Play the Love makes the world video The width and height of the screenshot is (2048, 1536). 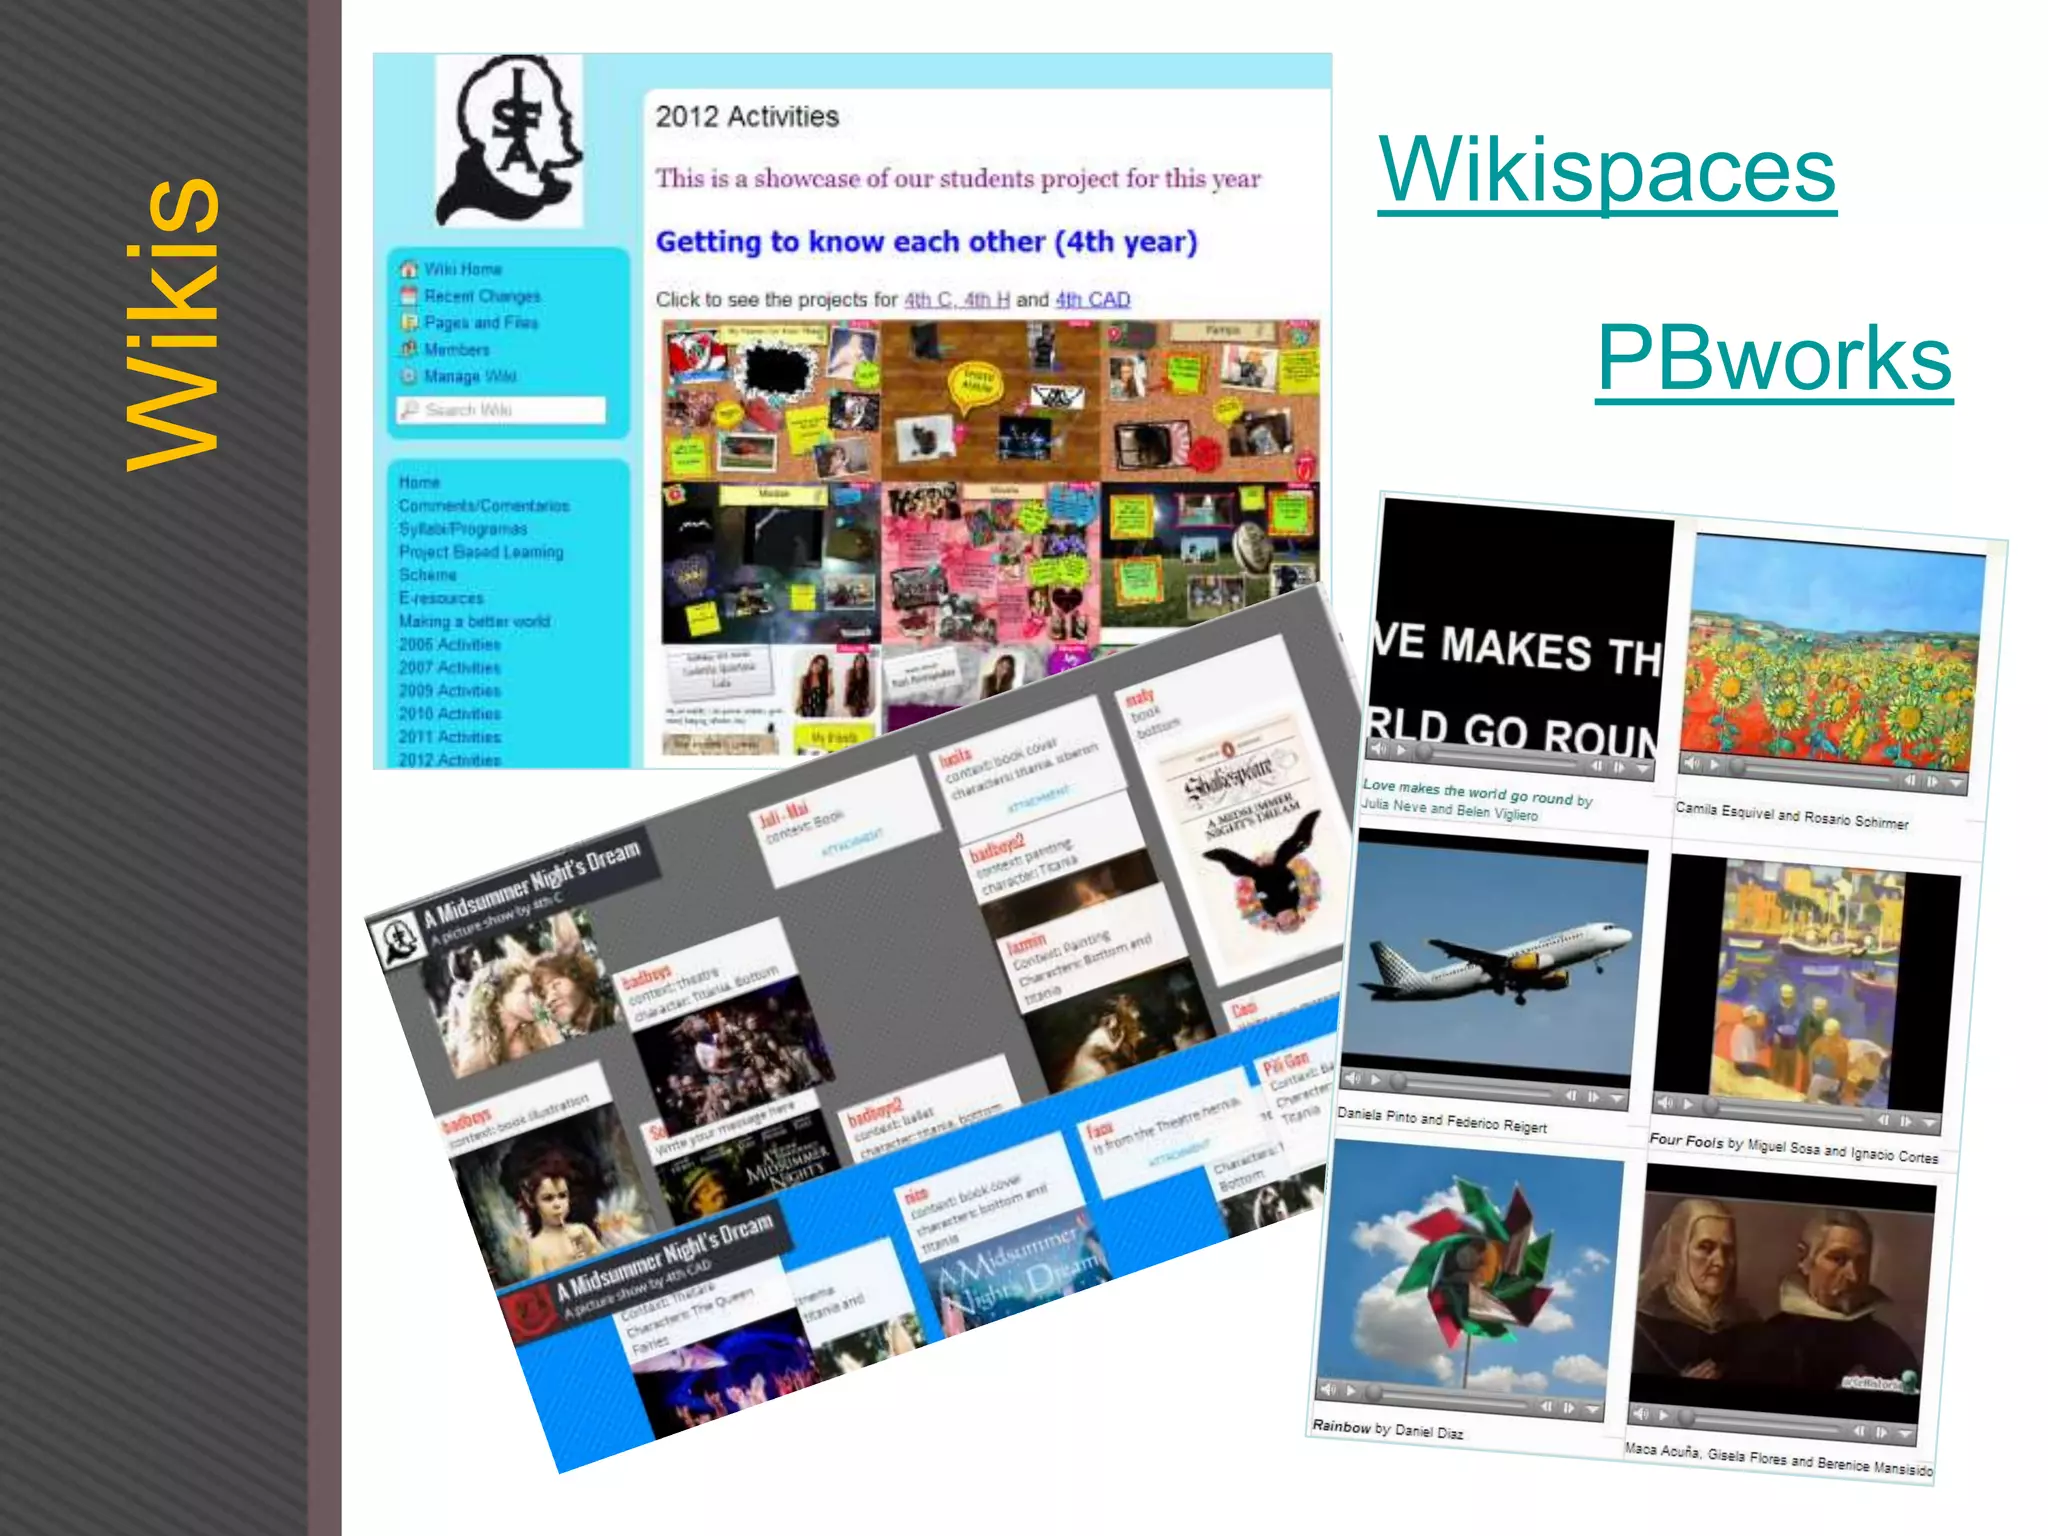point(1401,751)
